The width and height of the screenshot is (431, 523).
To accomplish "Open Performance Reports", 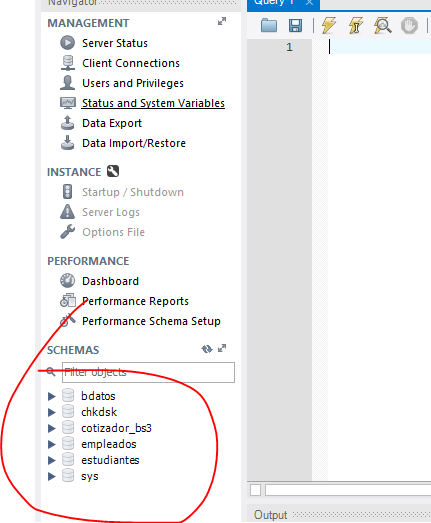I will (x=135, y=301).
